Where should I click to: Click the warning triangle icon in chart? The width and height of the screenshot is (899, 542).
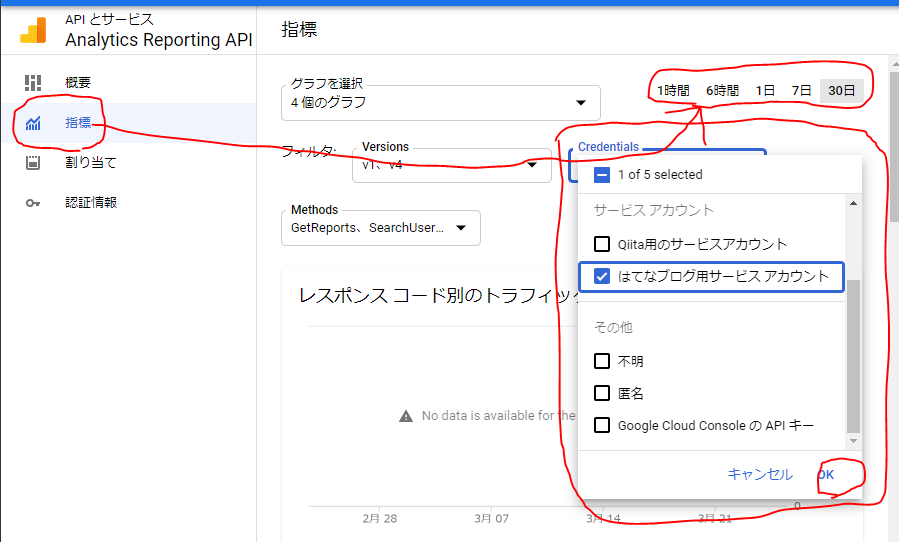(x=406, y=416)
